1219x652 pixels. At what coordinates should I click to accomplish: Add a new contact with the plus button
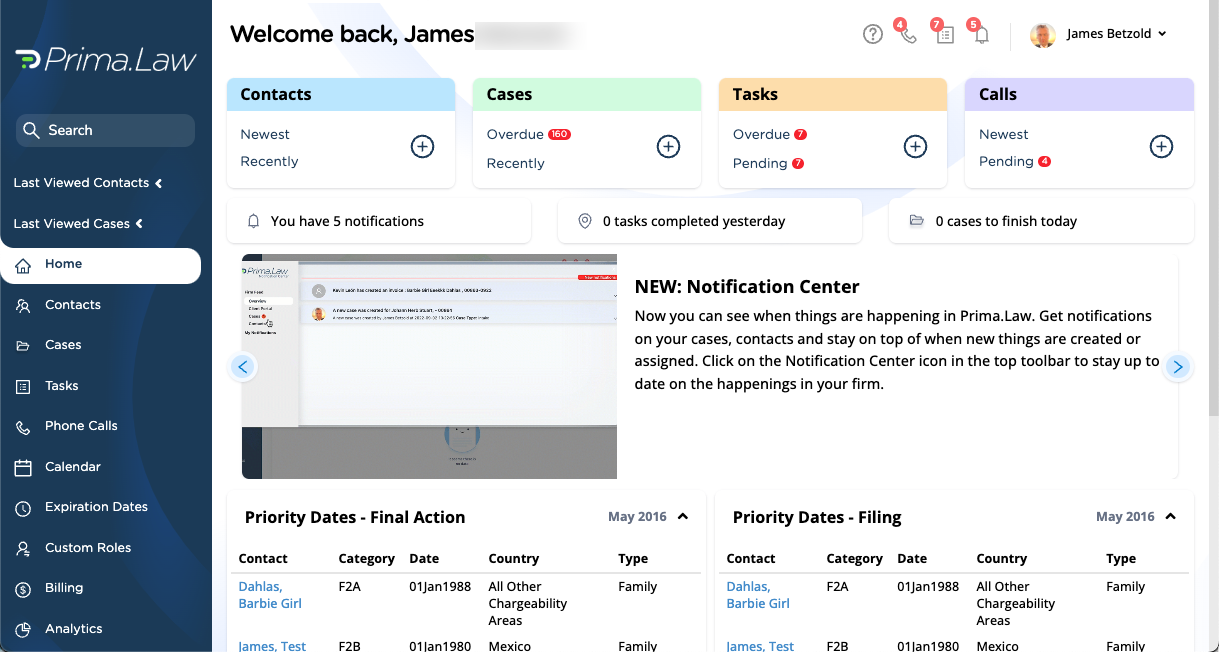[422, 146]
